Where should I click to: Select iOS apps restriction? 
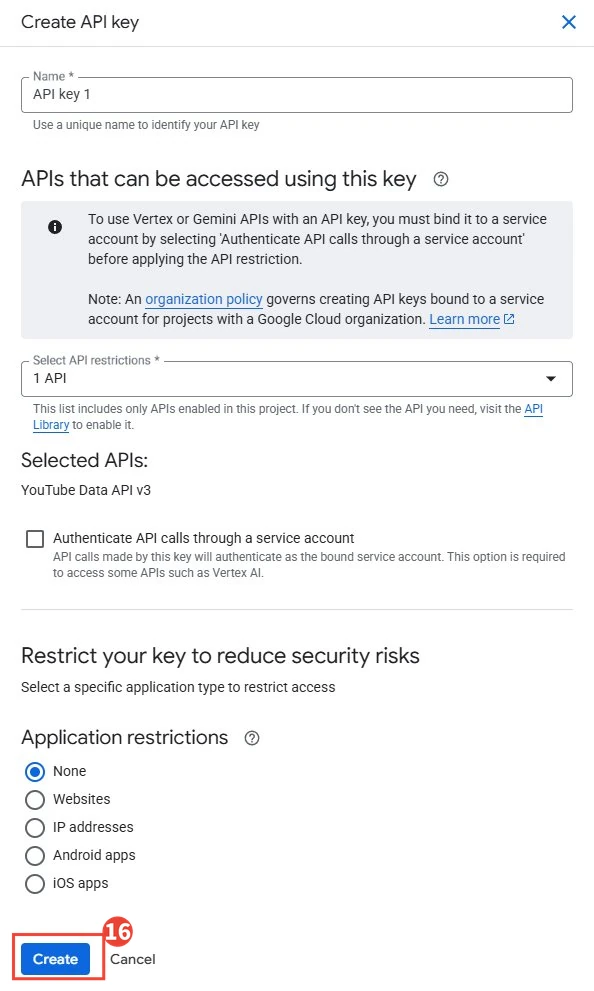[x=35, y=884]
